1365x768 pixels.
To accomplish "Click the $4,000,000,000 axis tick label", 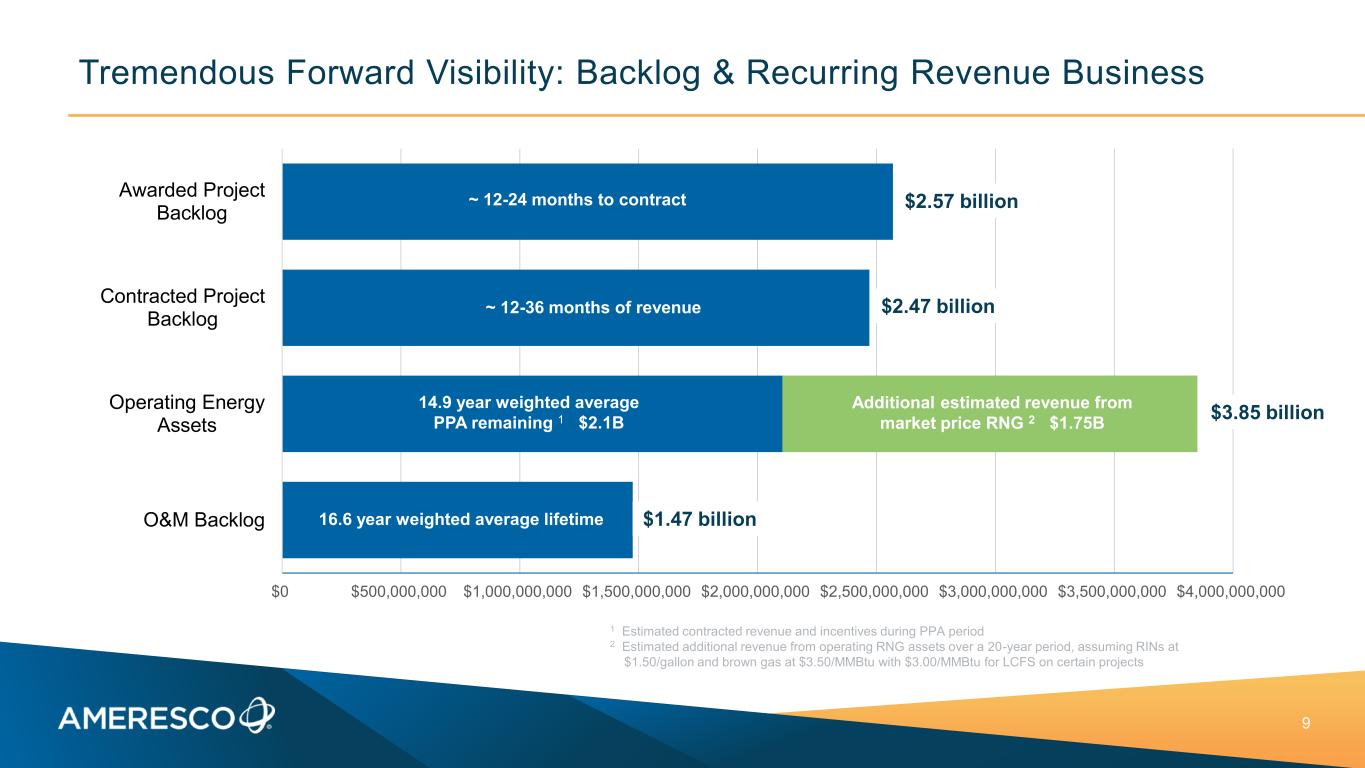I will pyautogui.click(x=1230, y=591).
